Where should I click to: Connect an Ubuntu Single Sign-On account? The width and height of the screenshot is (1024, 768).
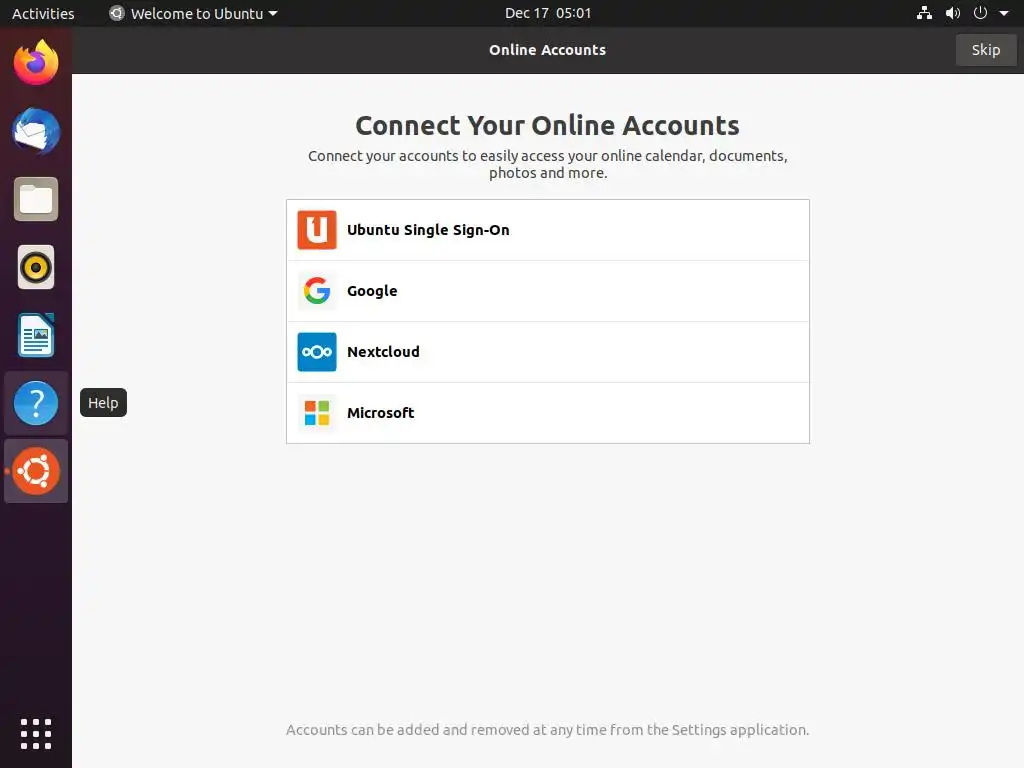pyautogui.click(x=548, y=230)
